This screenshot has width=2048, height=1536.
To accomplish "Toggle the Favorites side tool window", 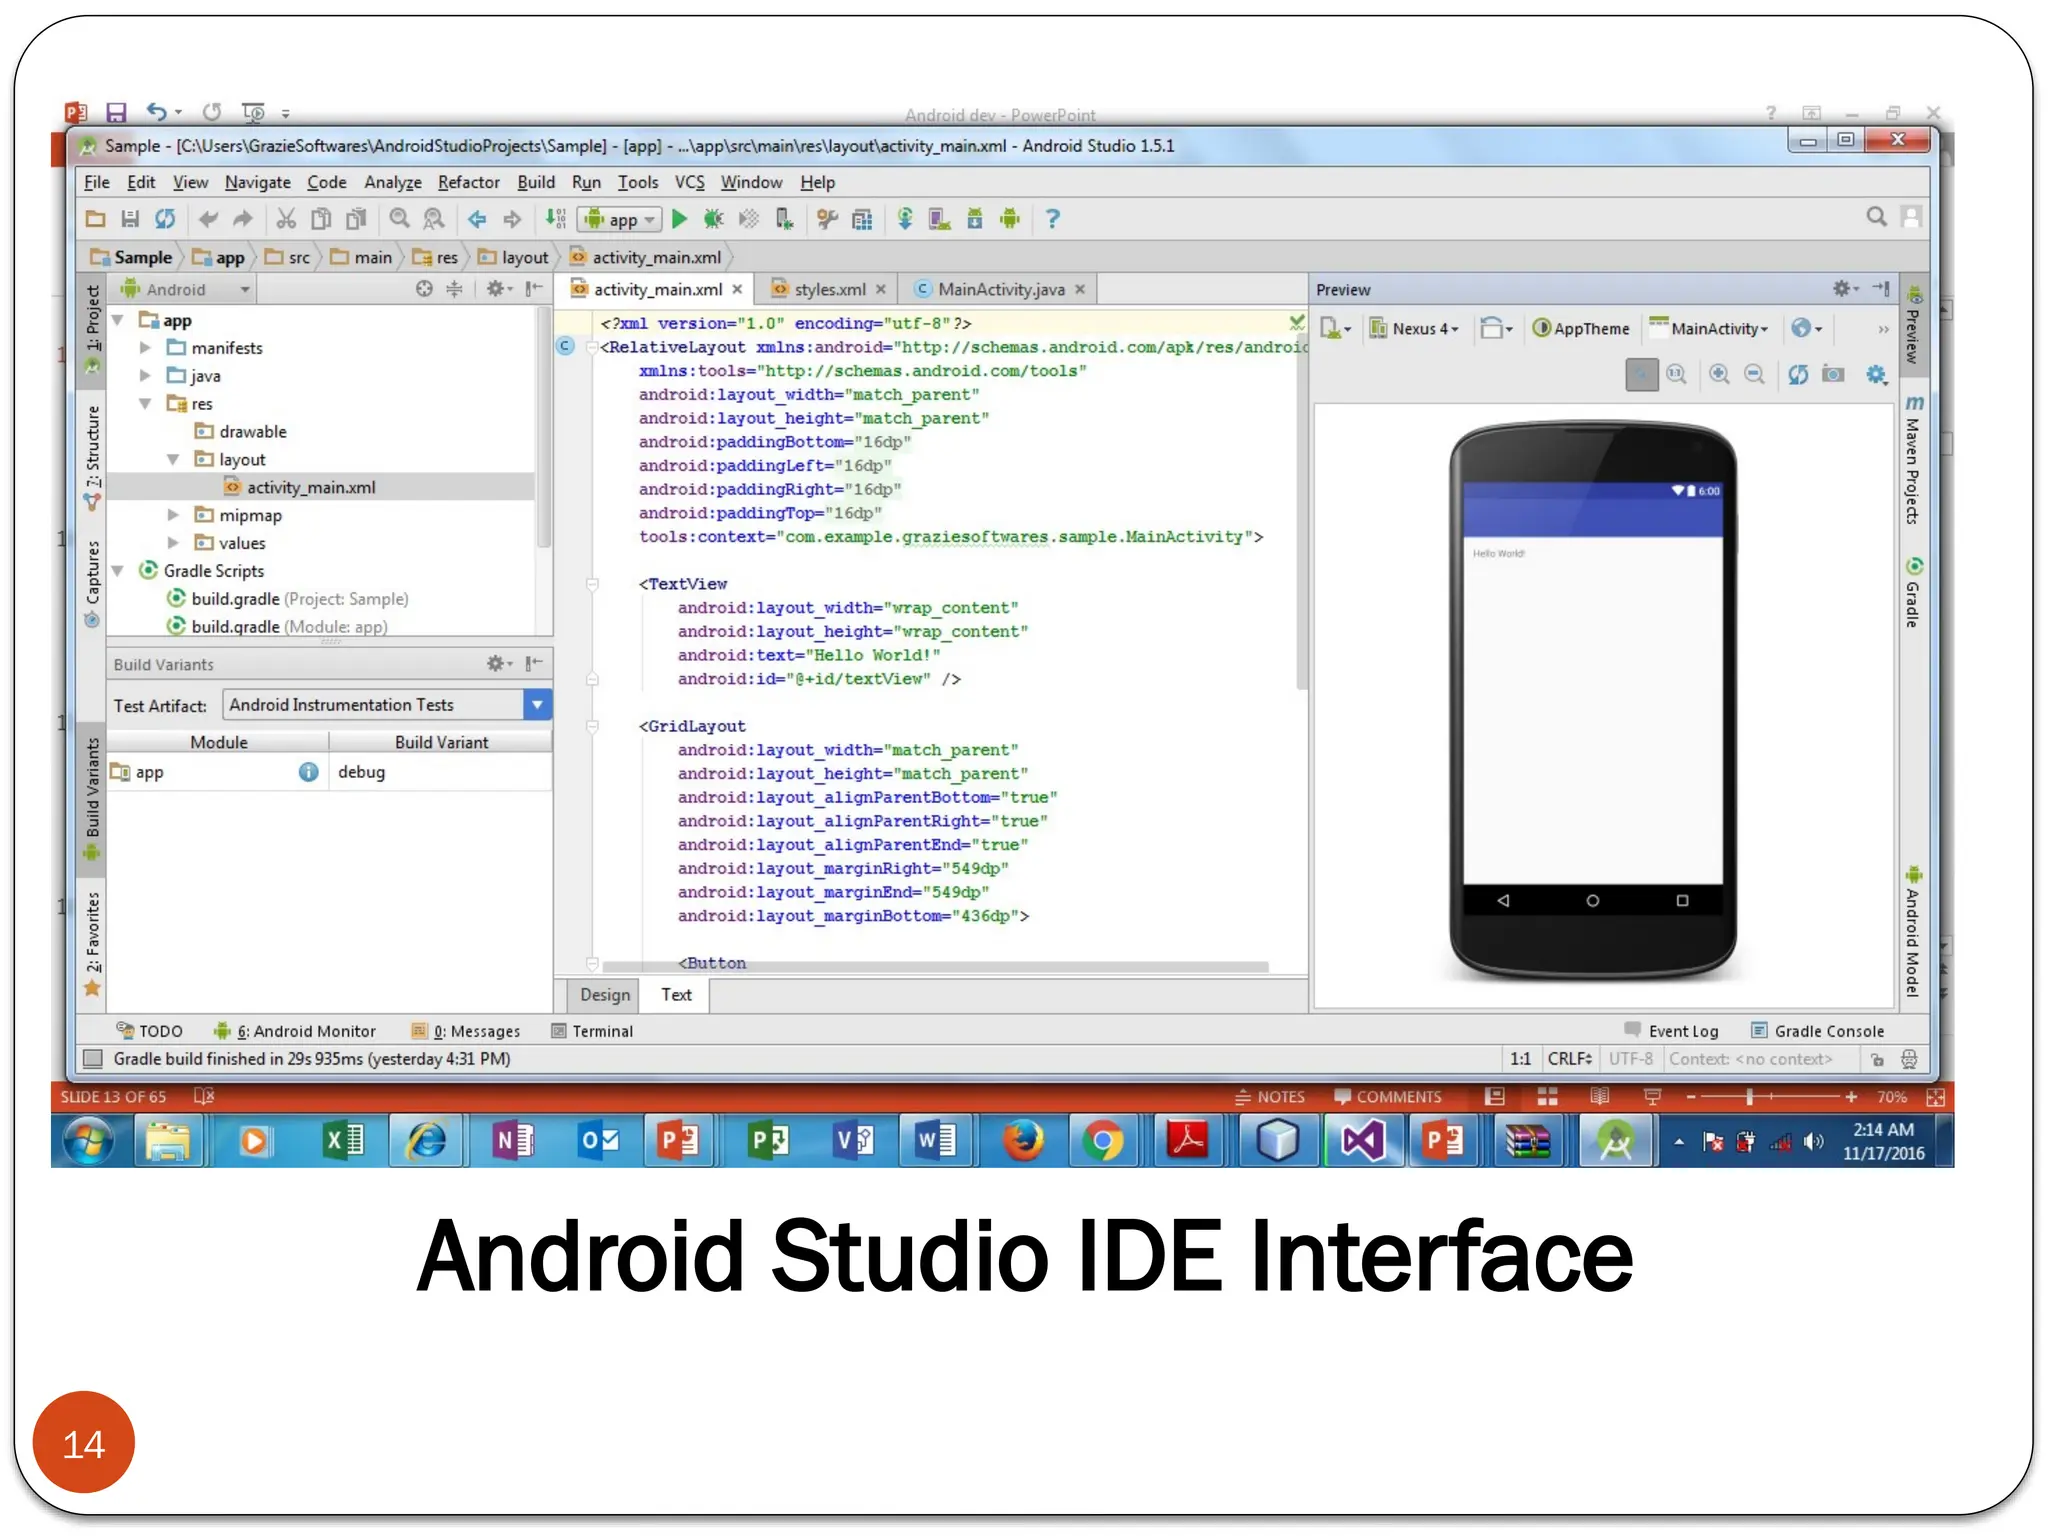I will [x=93, y=943].
